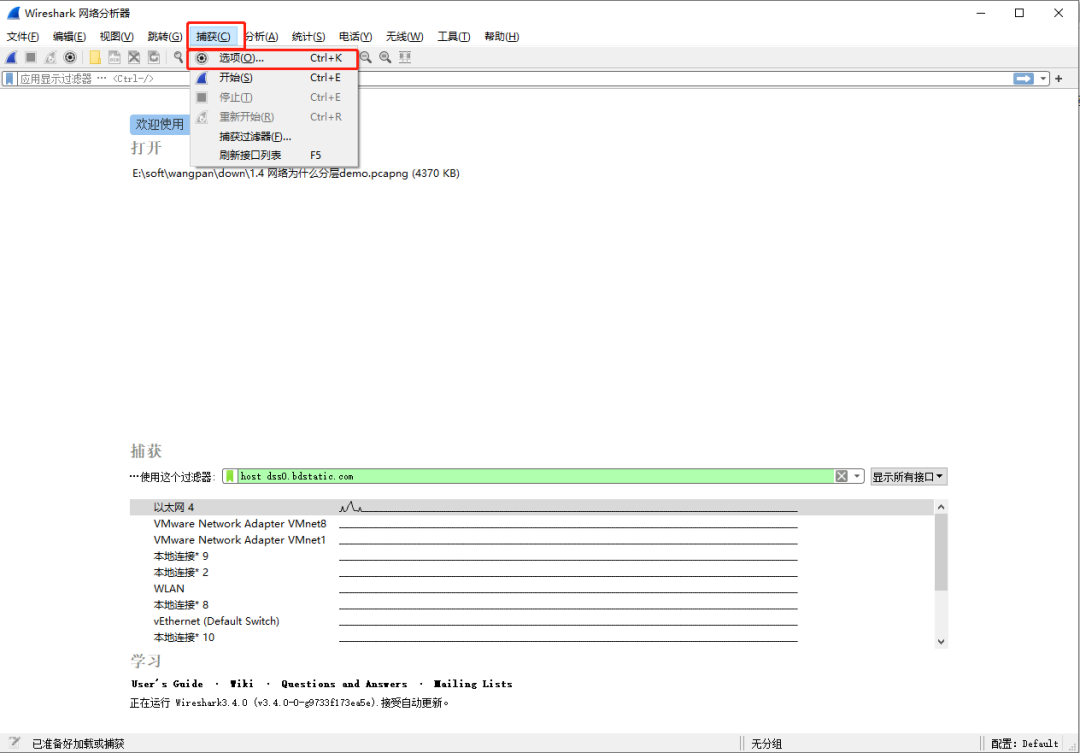Click the 配置: Default profile status entry
Viewport: 1080px width, 753px height.
click(x=1024, y=743)
